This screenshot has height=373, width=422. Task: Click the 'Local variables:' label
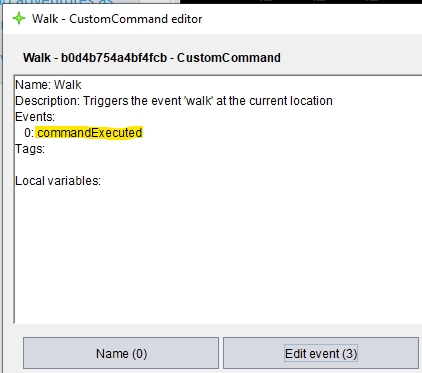[x=58, y=181]
